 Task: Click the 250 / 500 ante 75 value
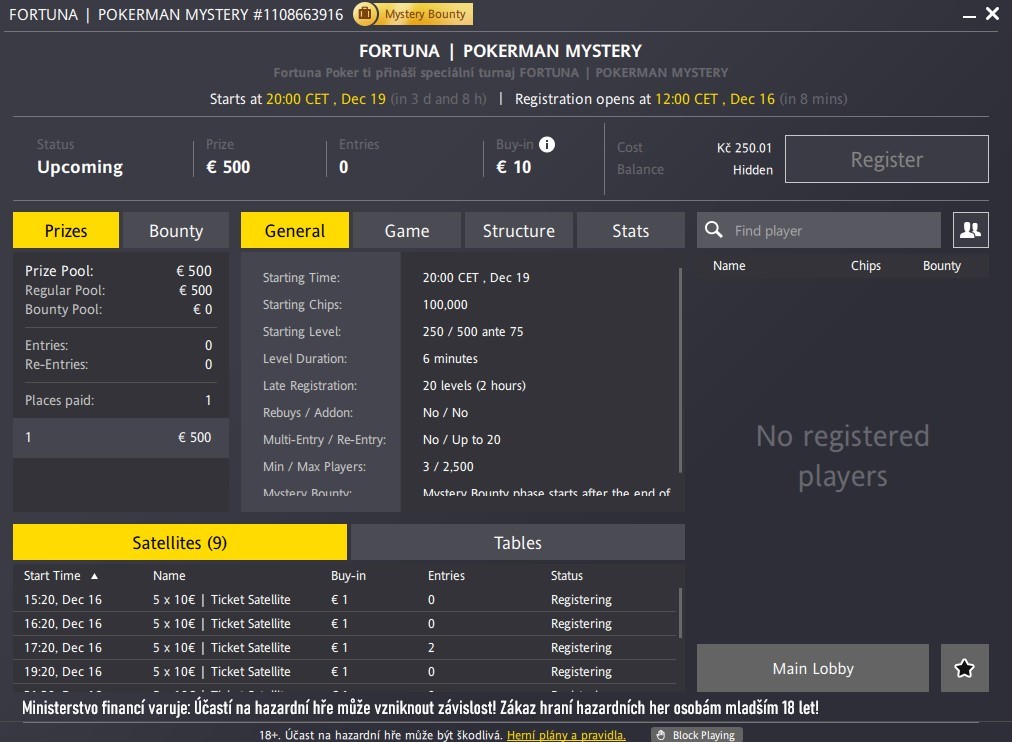coord(473,332)
